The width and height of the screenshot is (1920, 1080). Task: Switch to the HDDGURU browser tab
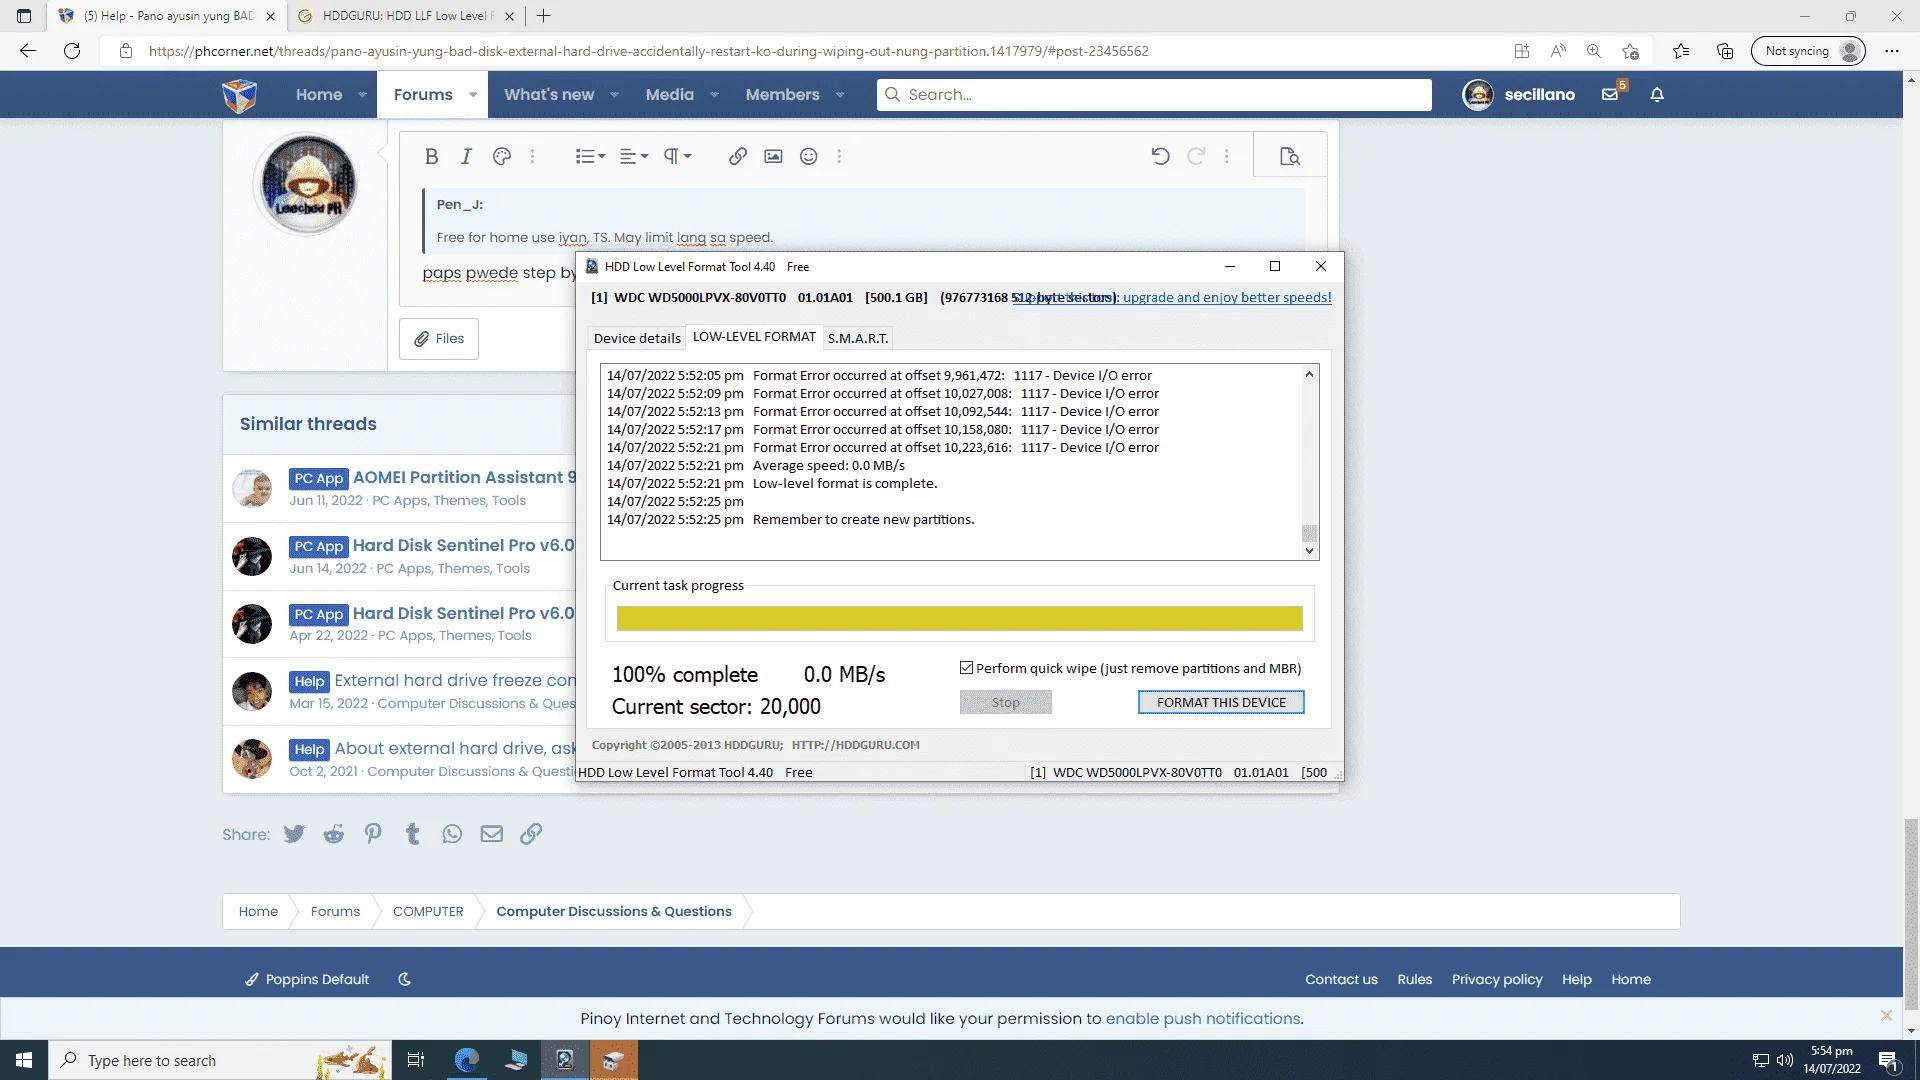(x=405, y=16)
